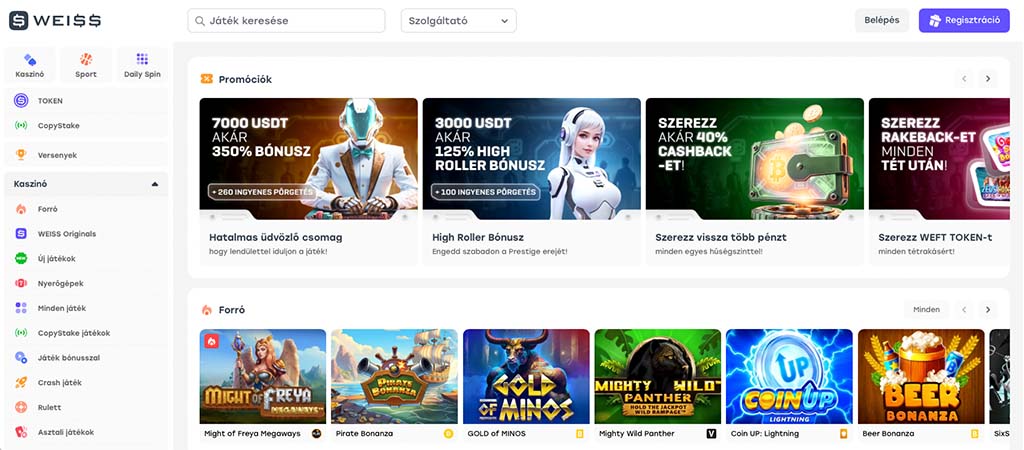Click provider badge on Mighty Wild Panther
Viewport: 1024px width, 450px height.
pos(711,434)
